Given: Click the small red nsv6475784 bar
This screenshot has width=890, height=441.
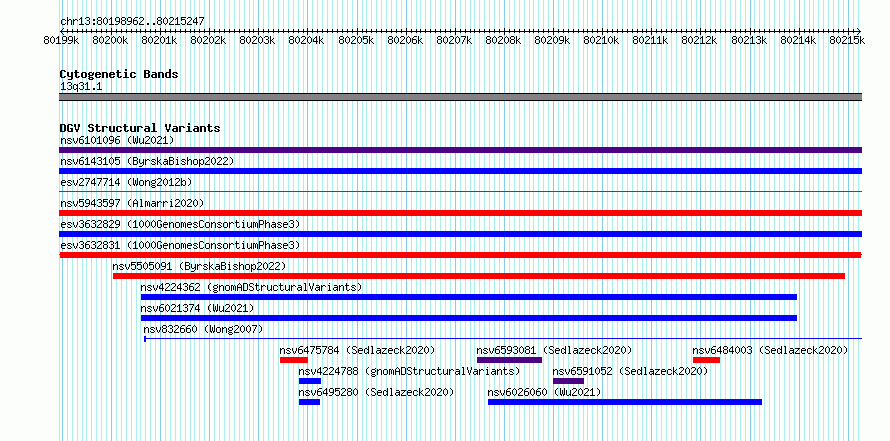Looking at the screenshot, I should 293,360.
